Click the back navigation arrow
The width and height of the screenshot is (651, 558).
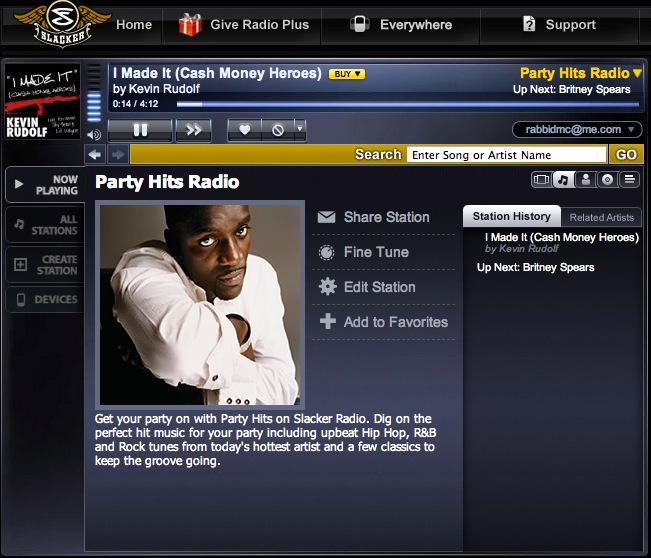pyautogui.click(x=95, y=155)
